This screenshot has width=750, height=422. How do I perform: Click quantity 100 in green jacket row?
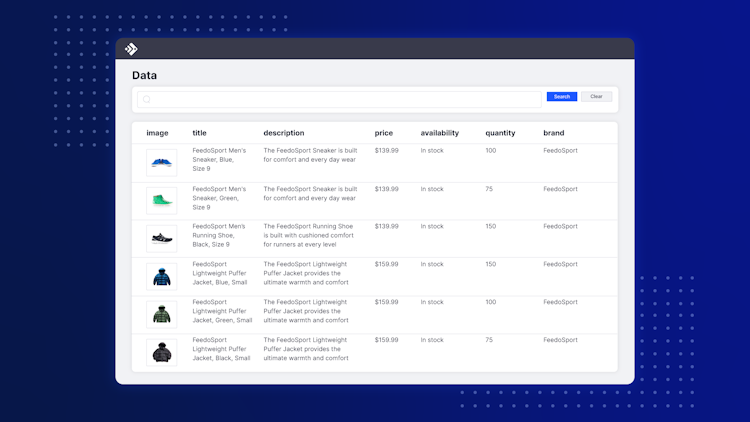point(491,302)
